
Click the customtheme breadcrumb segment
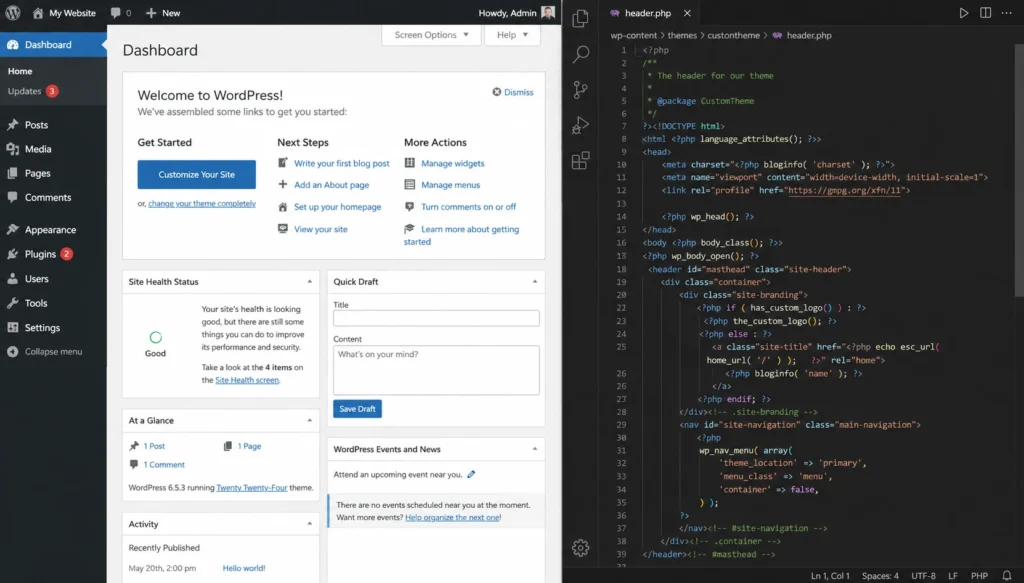tap(733, 35)
